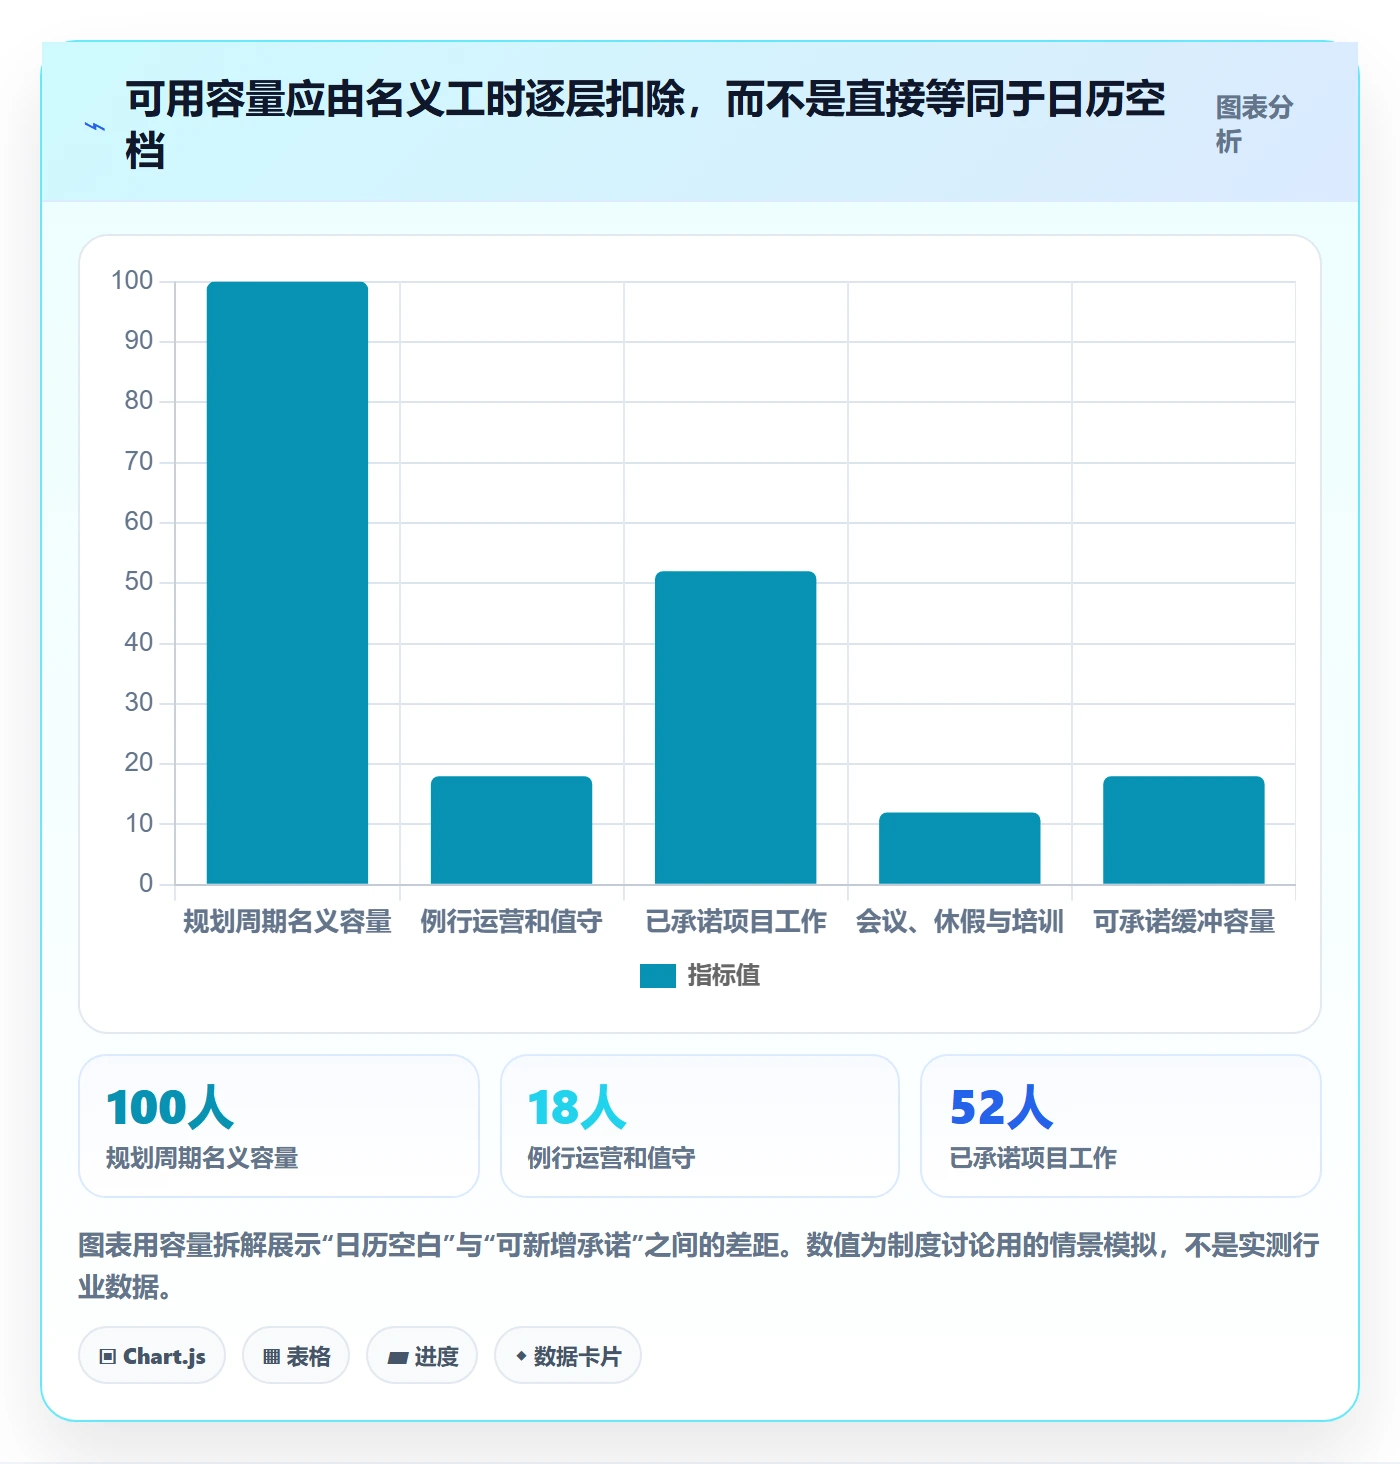Click the 规划周期名义容量 x-axis label

[x=287, y=921]
